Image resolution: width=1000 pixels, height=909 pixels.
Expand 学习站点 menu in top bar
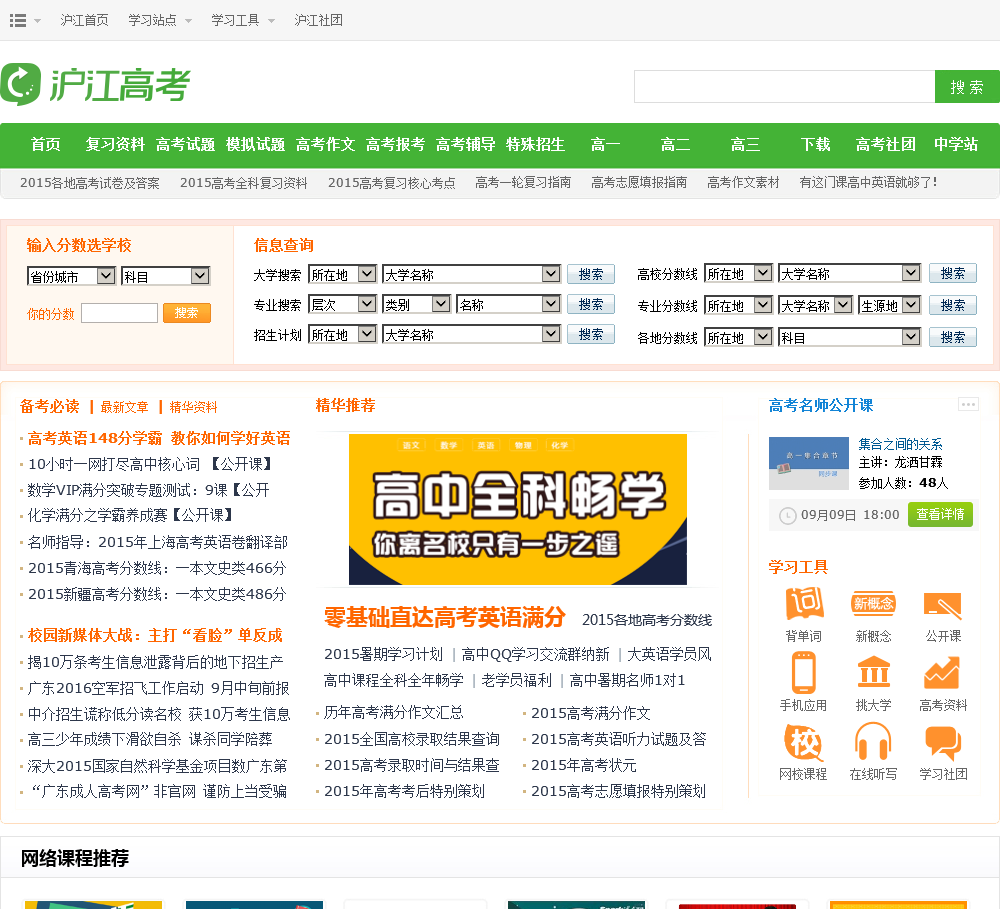point(159,20)
